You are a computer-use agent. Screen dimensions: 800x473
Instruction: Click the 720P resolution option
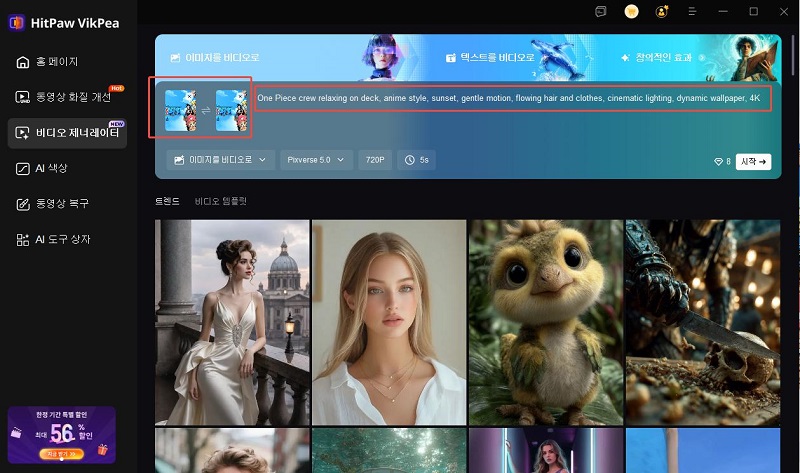coord(375,160)
